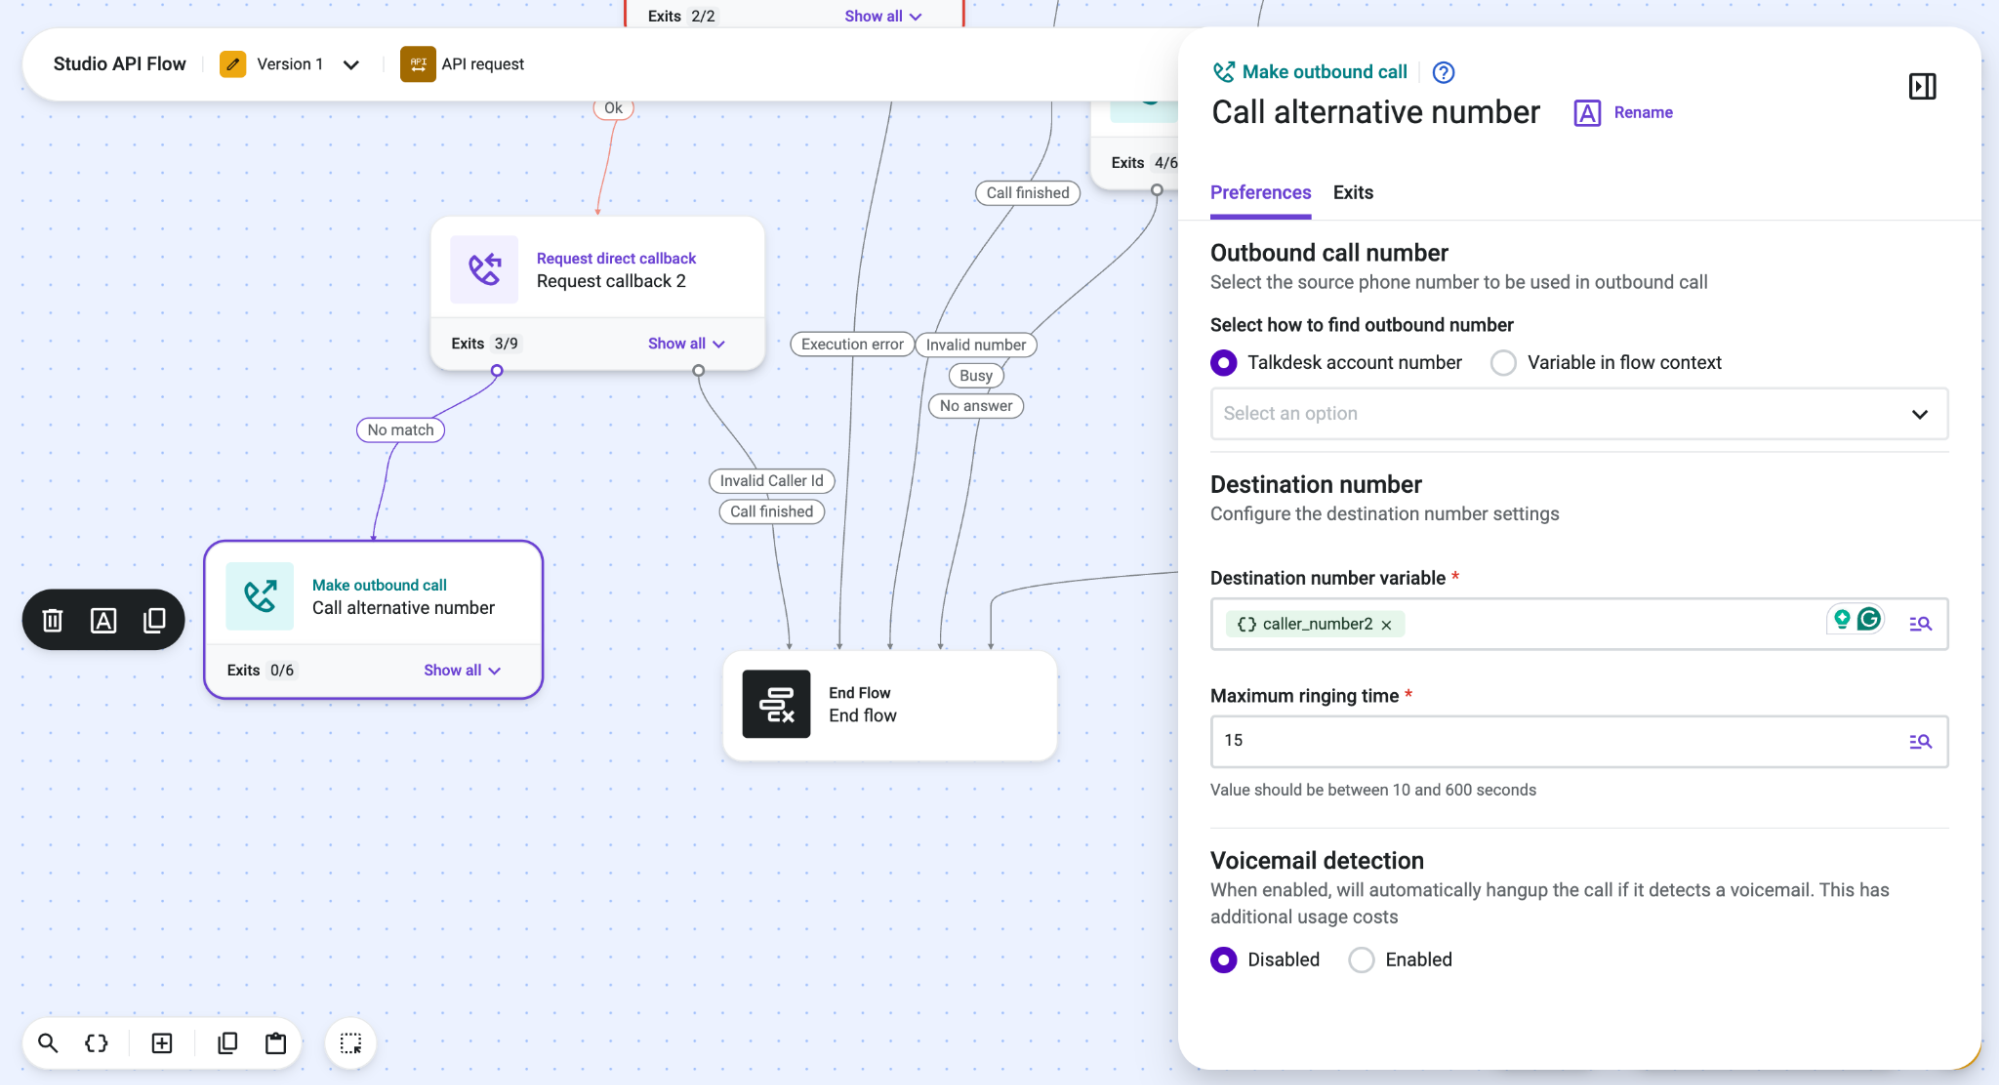Collapse the side panel with the panel icon
Screen dimensions: 1999x1086
coord(1921,86)
